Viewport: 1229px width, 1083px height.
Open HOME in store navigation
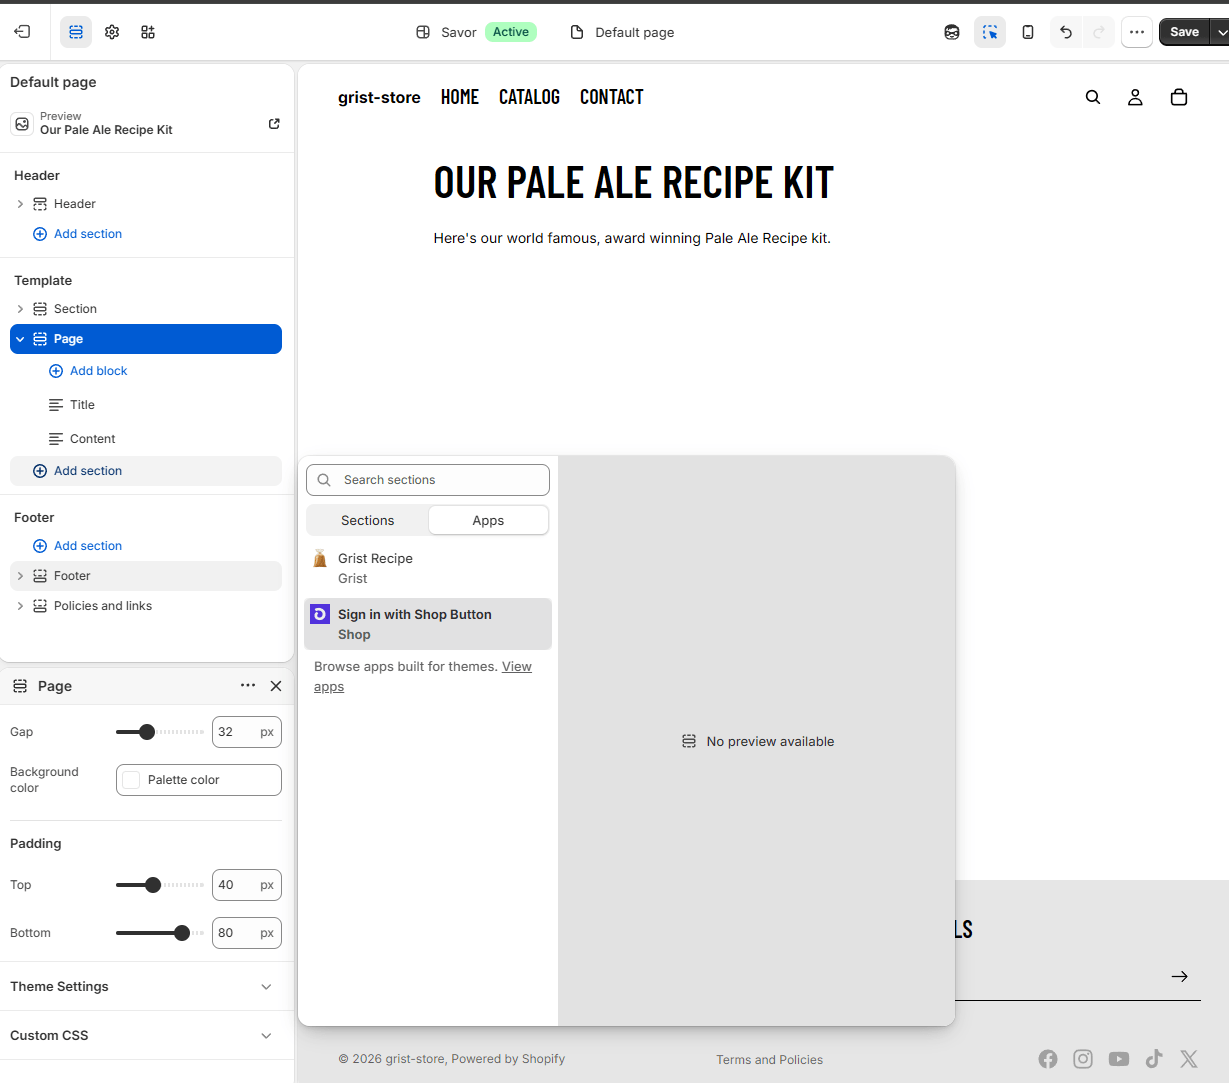coord(460,97)
